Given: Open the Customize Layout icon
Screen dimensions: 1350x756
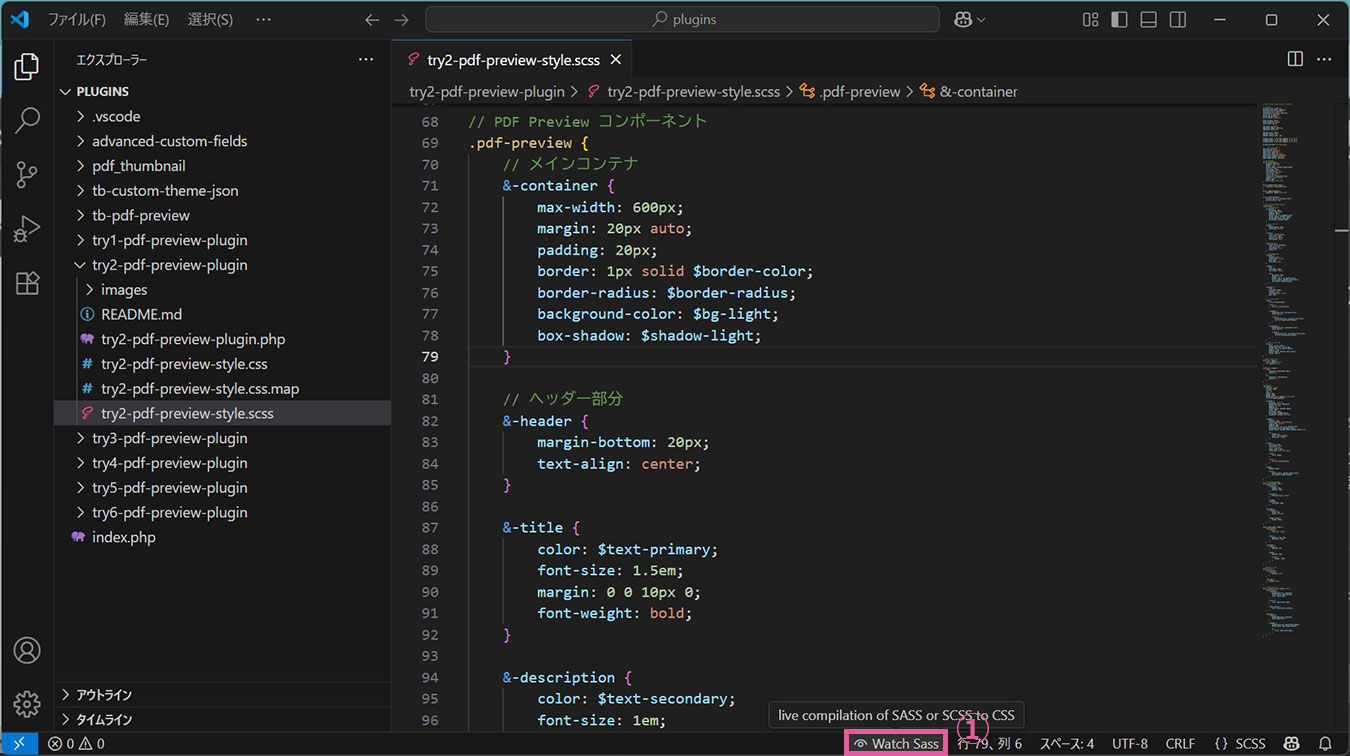Looking at the screenshot, I should coord(1091,19).
